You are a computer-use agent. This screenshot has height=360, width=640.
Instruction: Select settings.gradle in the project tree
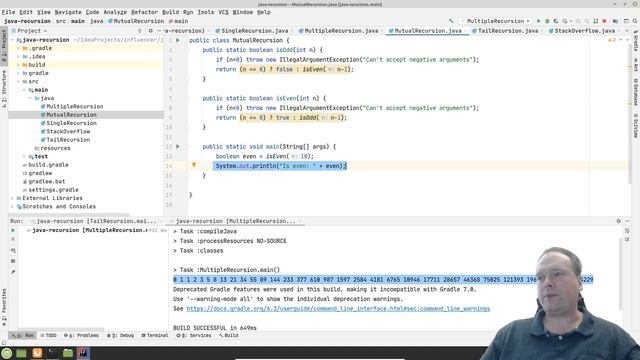coord(50,190)
